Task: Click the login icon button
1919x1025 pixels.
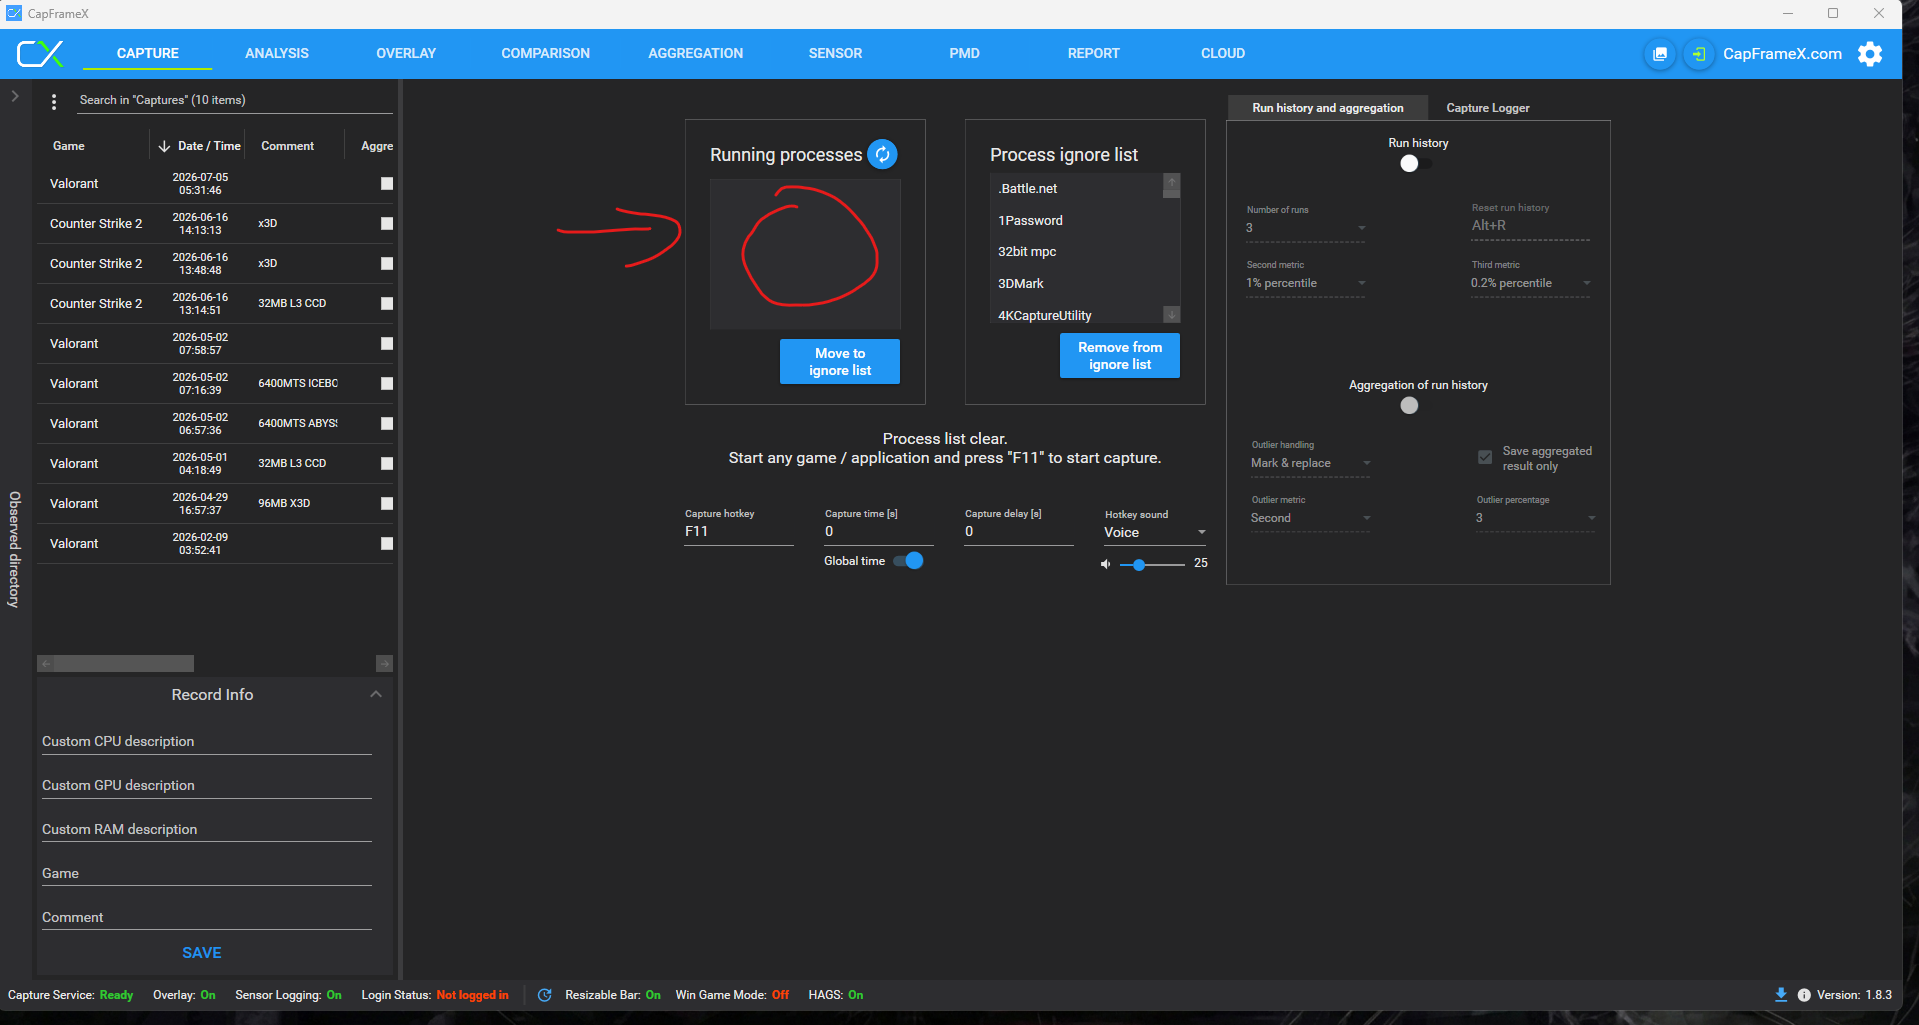Action: click(1698, 54)
